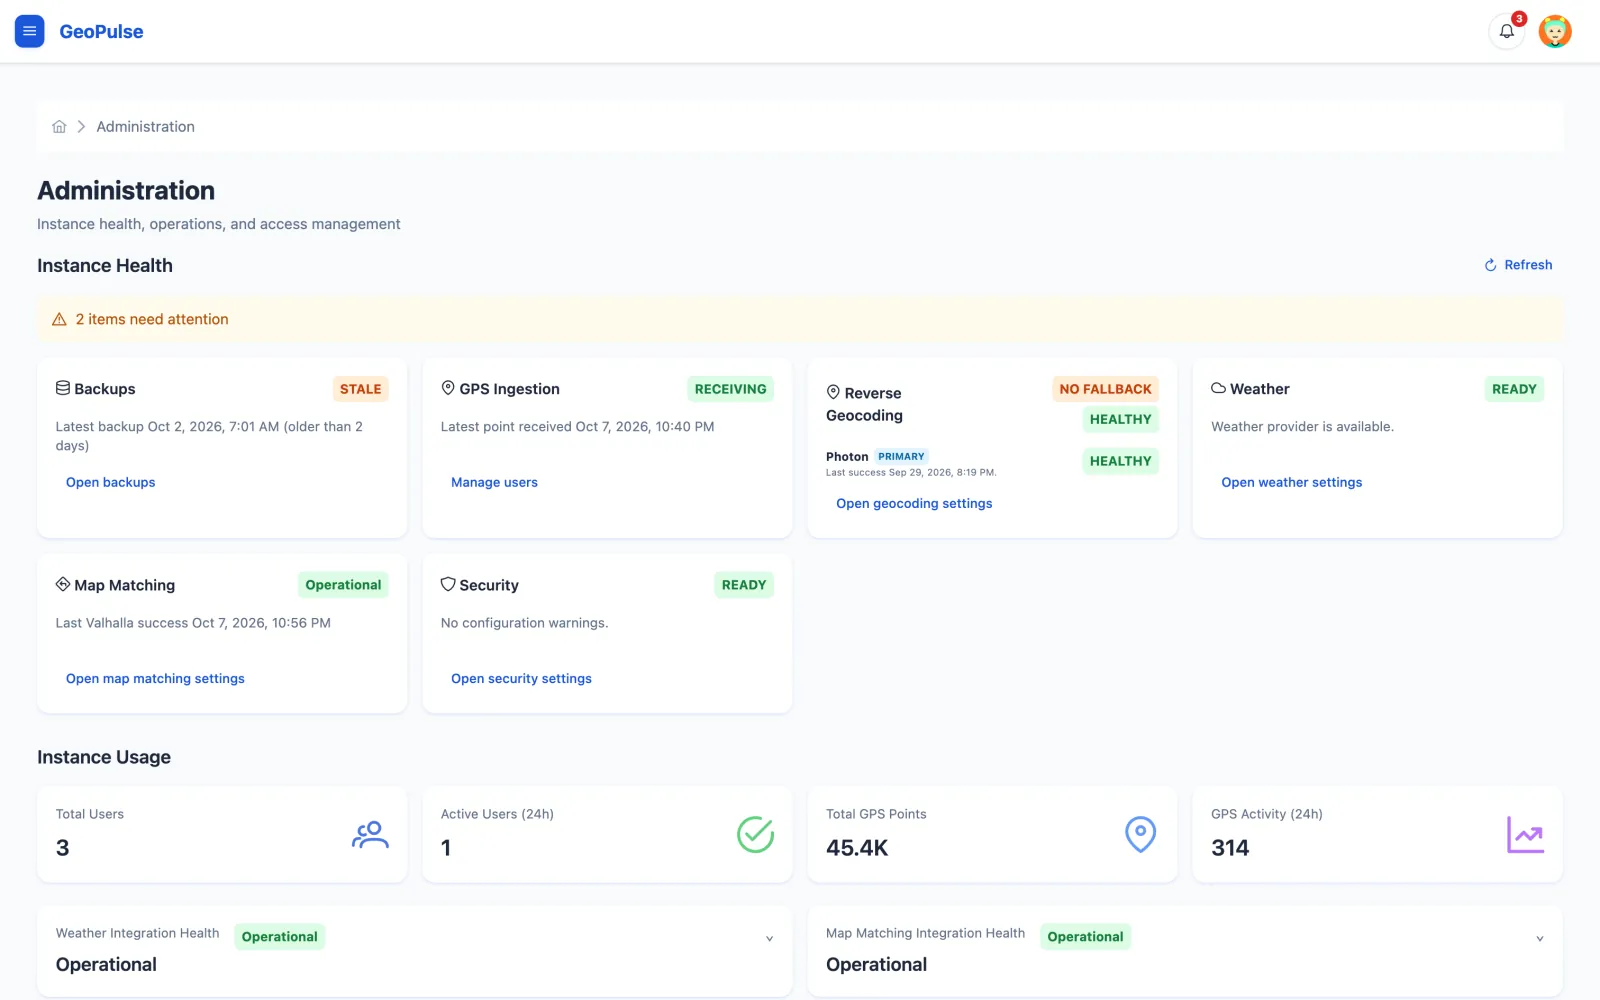This screenshot has width=1600, height=1000.
Task: Click the 45.4K GPS points value
Action: 857,848
